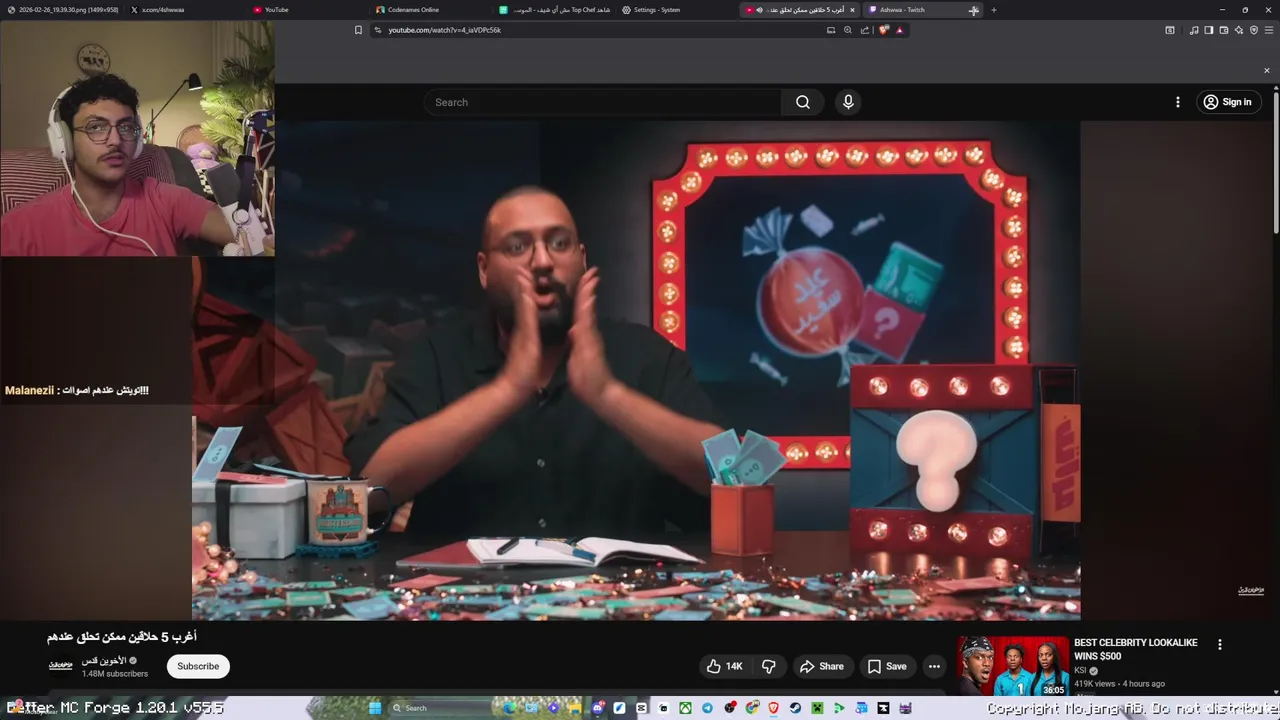Image resolution: width=1280 pixels, height=720 pixels.
Task: Click the channel avatar beside Subscribe
Action: click(x=61, y=666)
